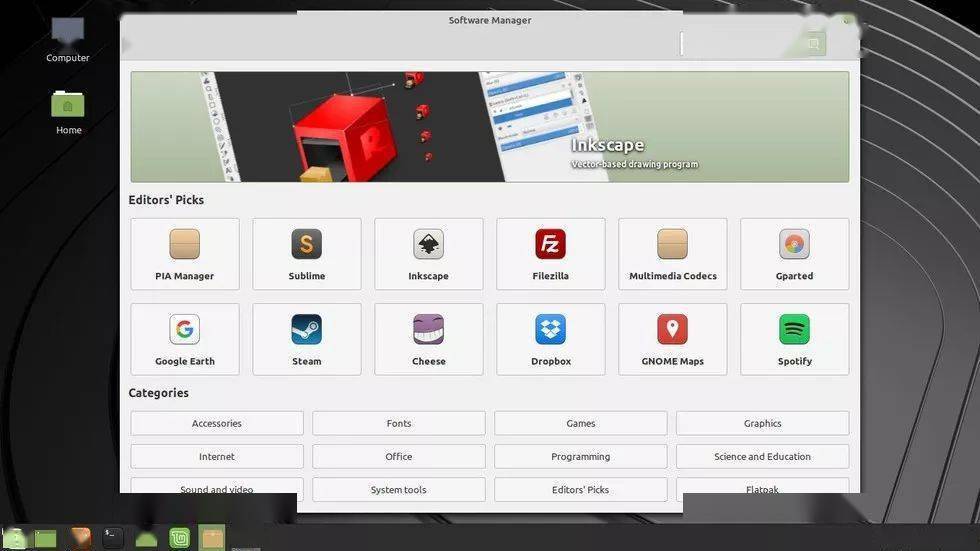Click the Inkscape featured banner
The height and width of the screenshot is (551, 980).
point(490,127)
